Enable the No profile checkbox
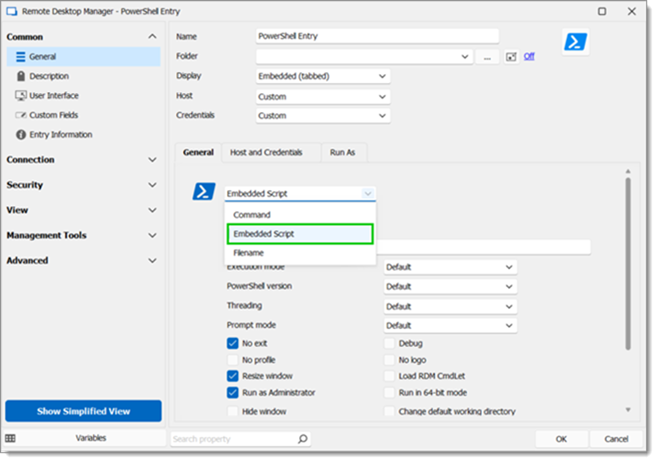657x463 pixels. 233,360
